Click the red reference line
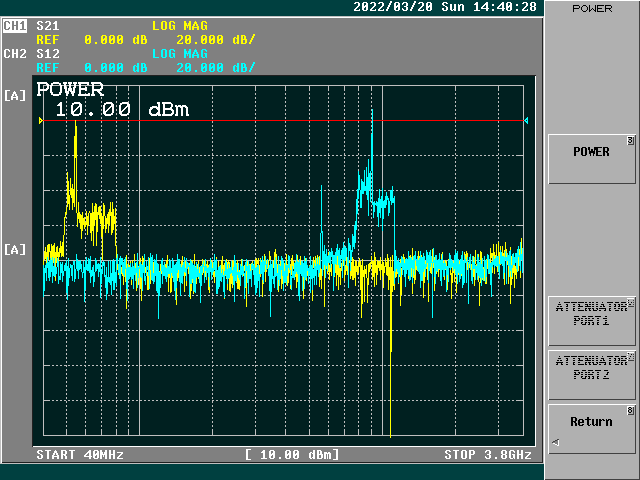The width and height of the screenshot is (640, 480). 283,120
